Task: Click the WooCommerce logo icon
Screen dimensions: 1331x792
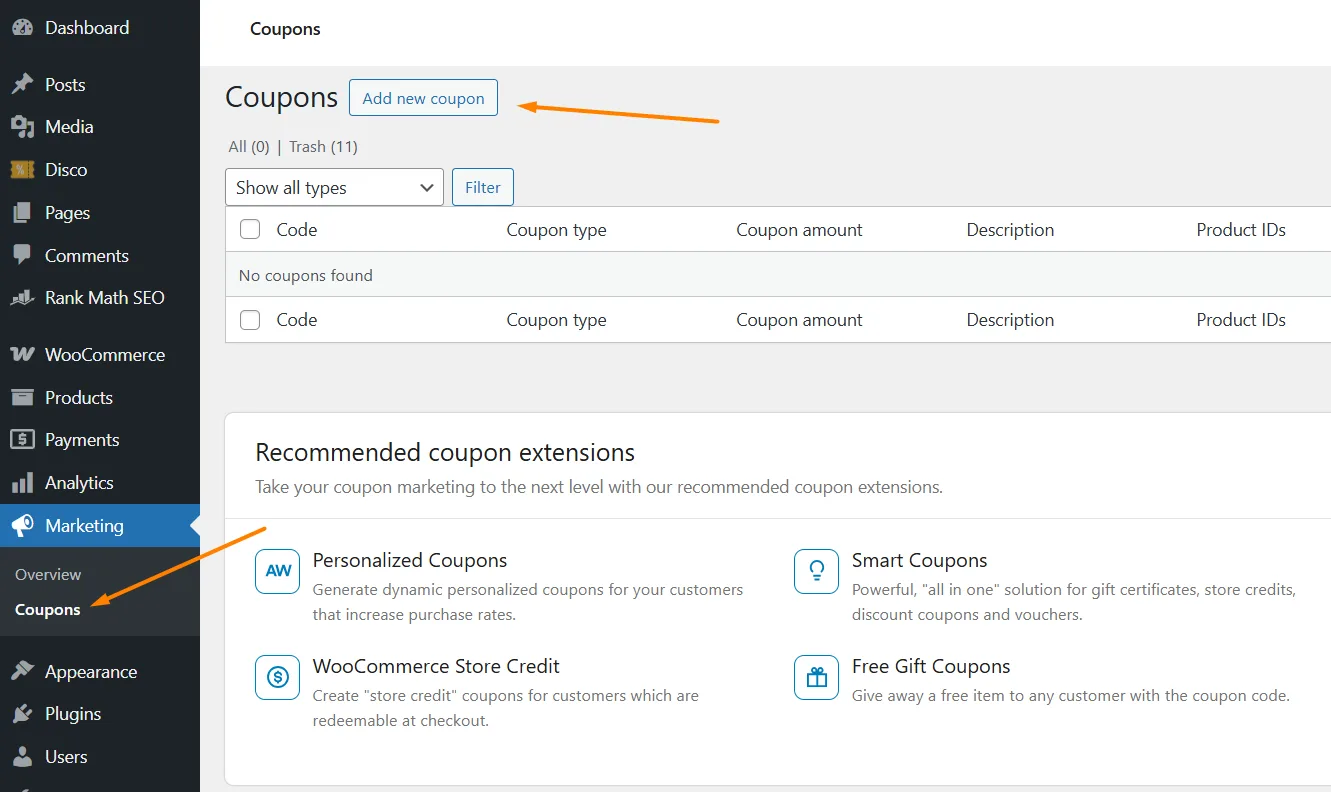Action: [22, 355]
